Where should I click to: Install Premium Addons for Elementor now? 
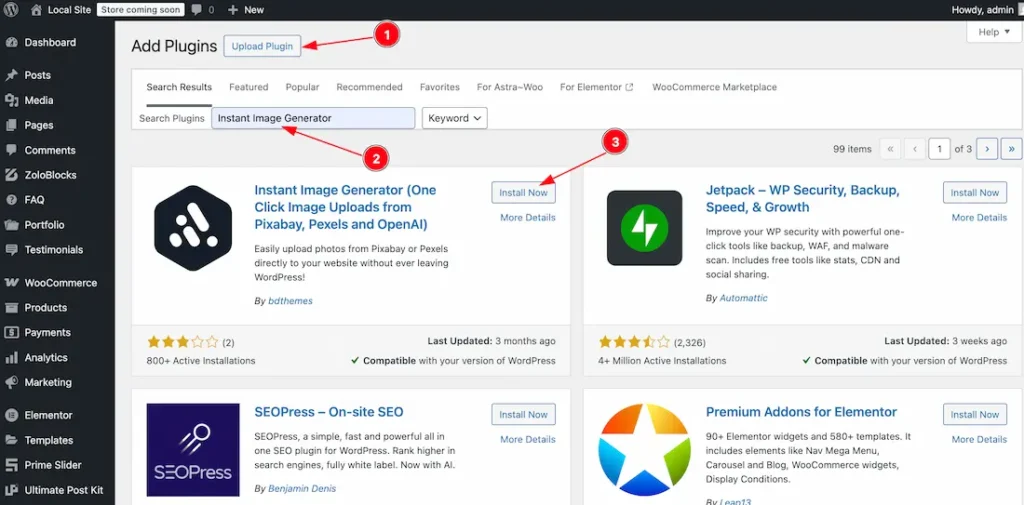click(x=975, y=415)
